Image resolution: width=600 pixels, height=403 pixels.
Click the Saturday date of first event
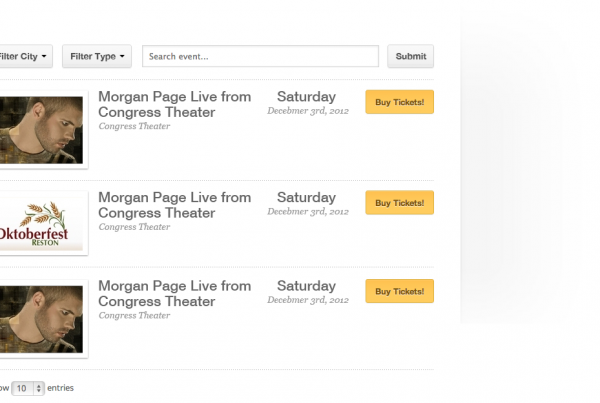tap(307, 97)
